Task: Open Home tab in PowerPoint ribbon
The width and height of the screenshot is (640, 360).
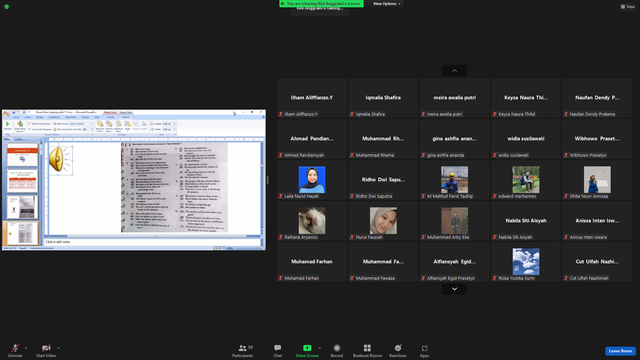Action: 16,117
